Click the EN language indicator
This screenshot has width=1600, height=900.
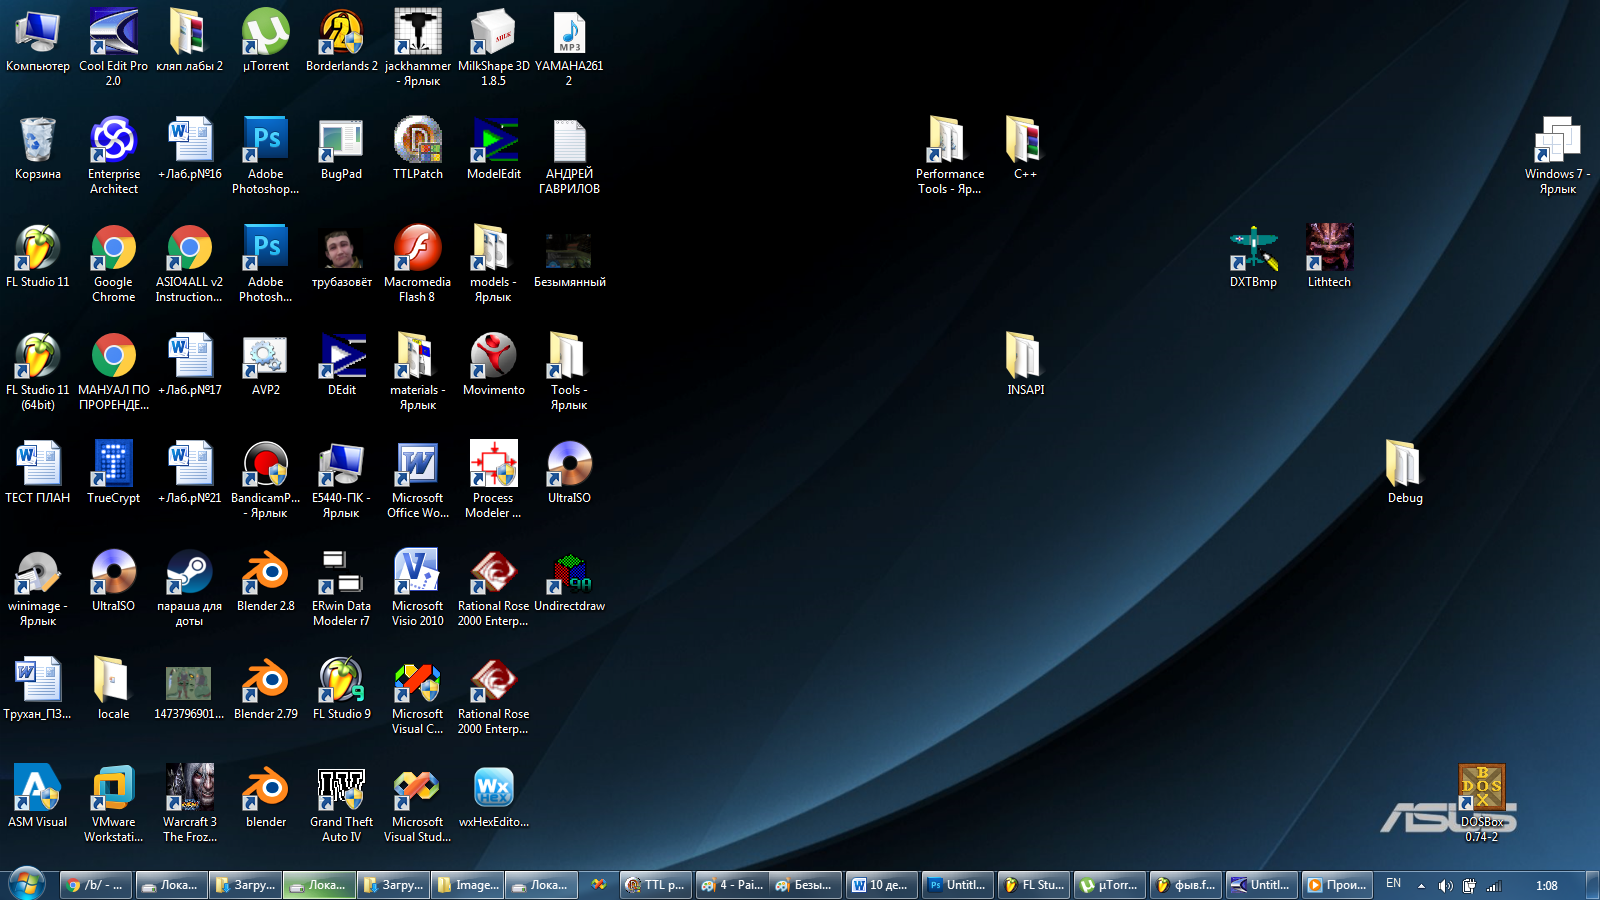[x=1393, y=884]
